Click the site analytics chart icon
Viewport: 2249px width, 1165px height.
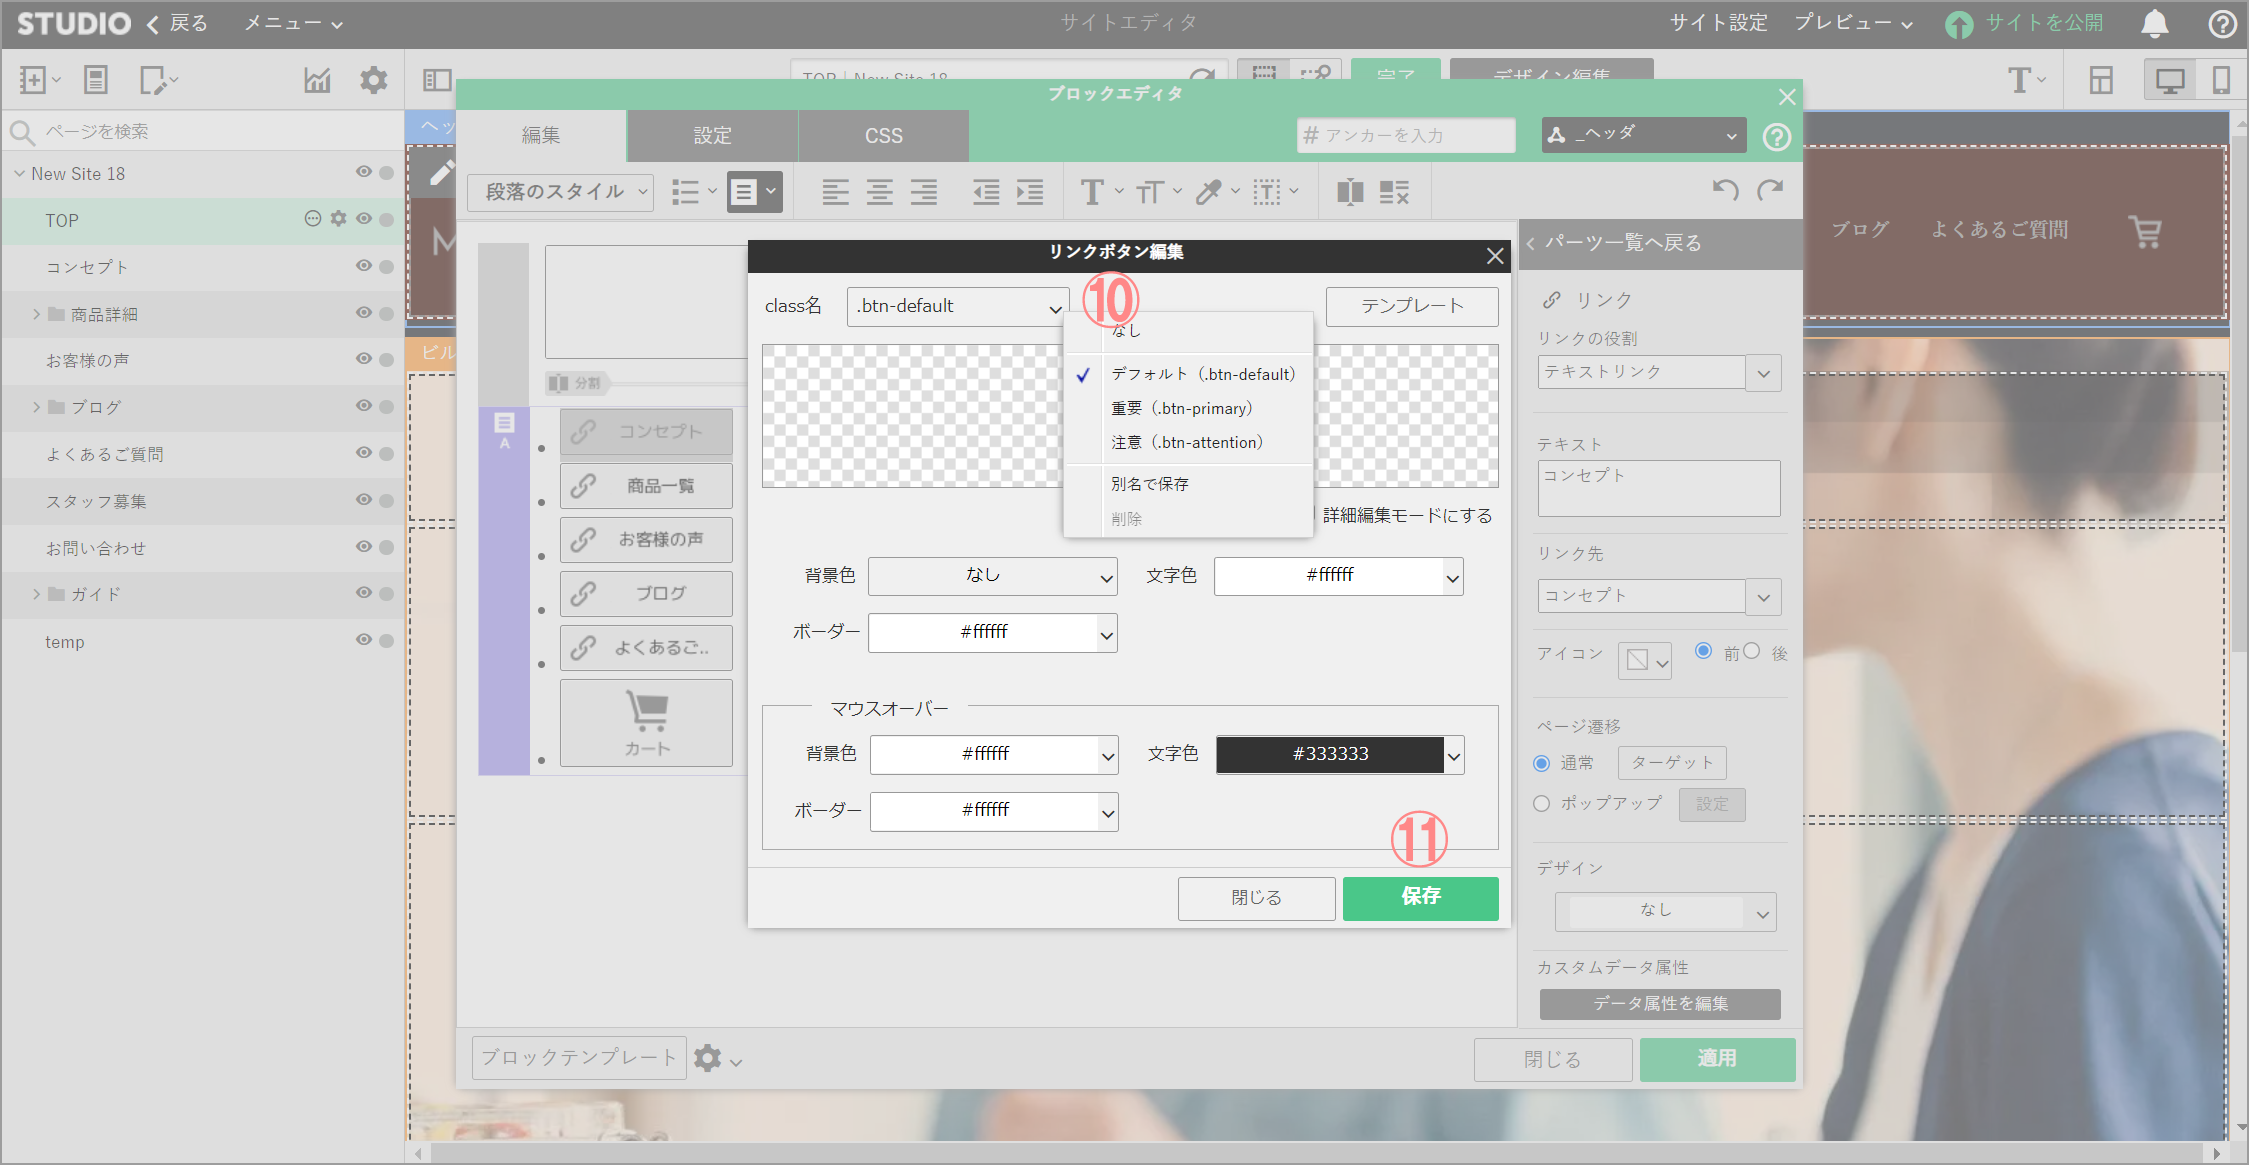coord(317,80)
